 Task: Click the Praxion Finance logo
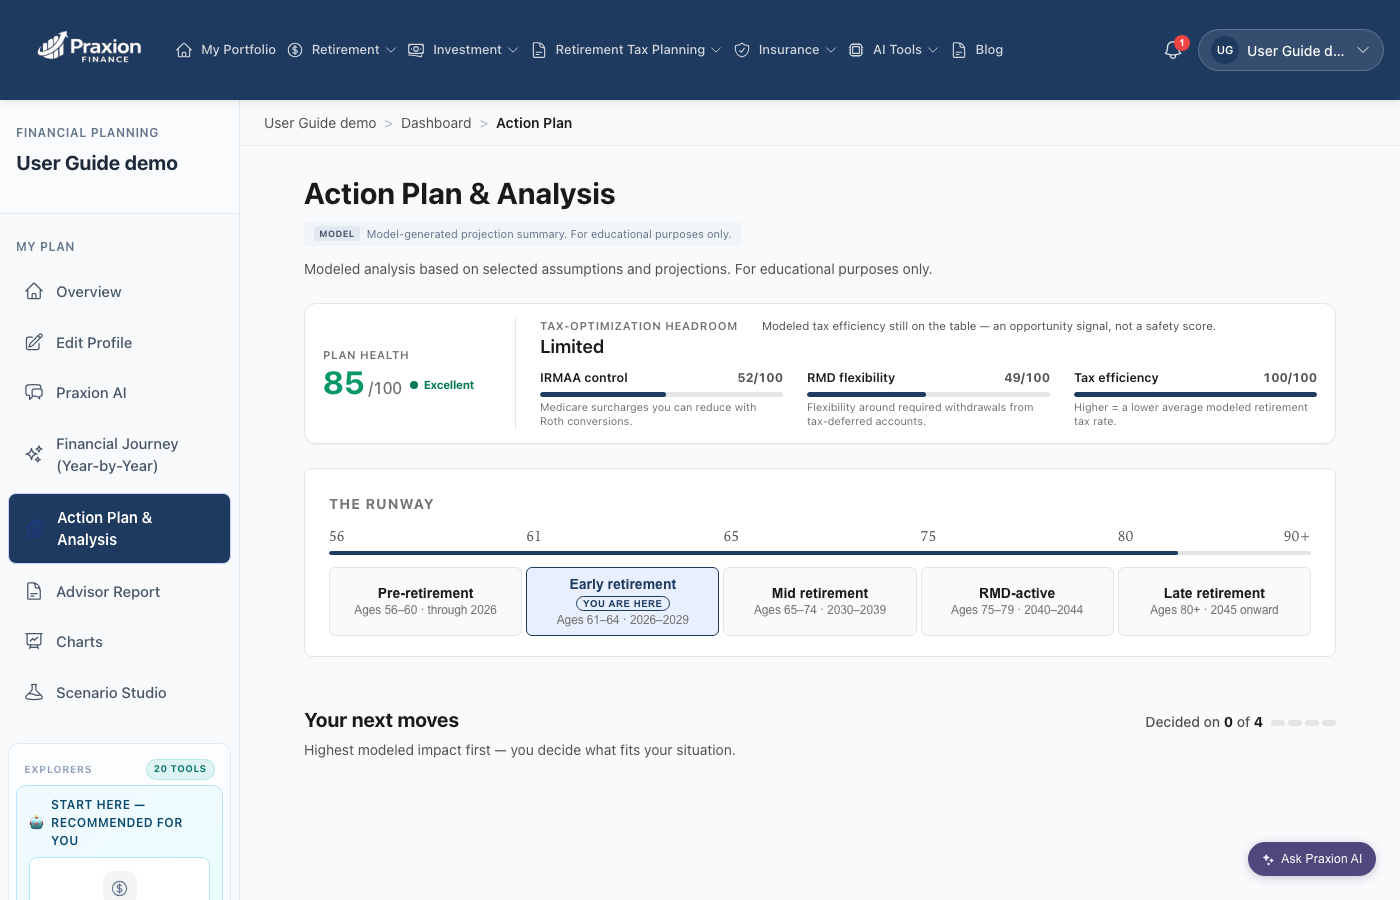pyautogui.click(x=89, y=47)
